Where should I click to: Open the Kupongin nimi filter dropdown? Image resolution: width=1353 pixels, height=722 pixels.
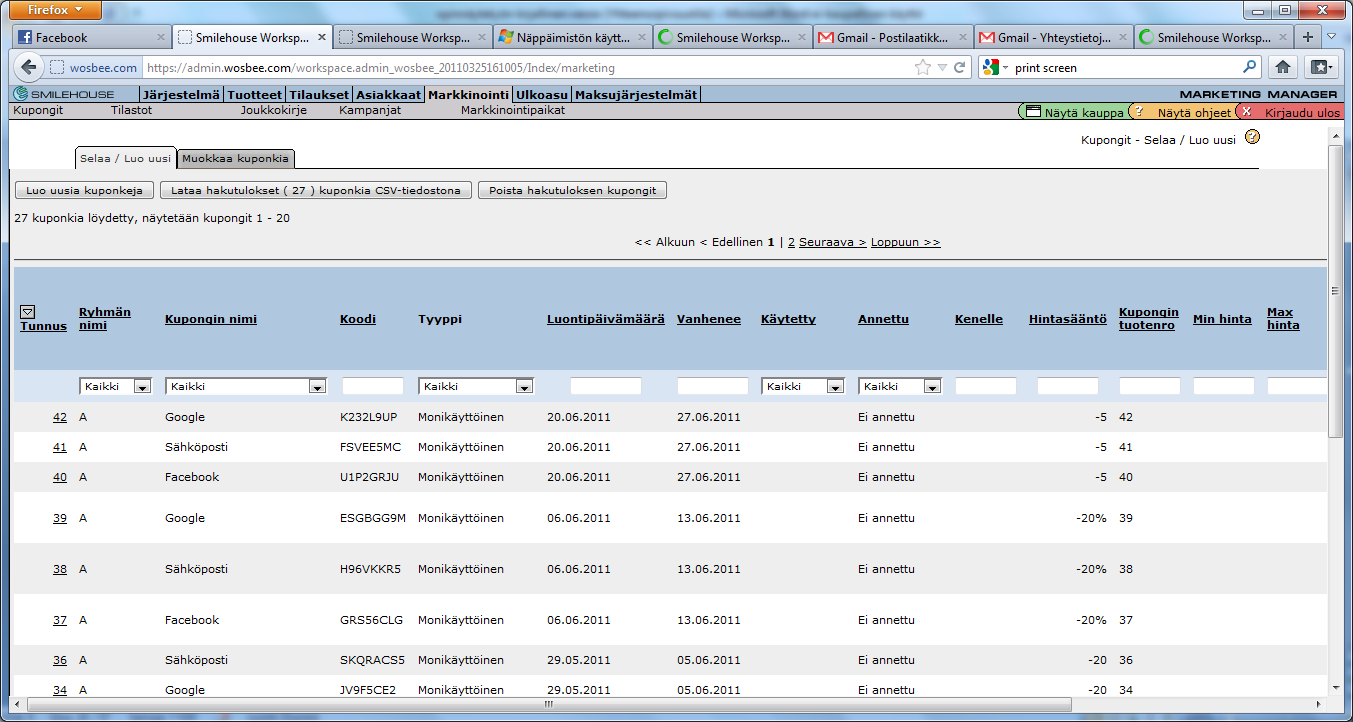coord(246,386)
